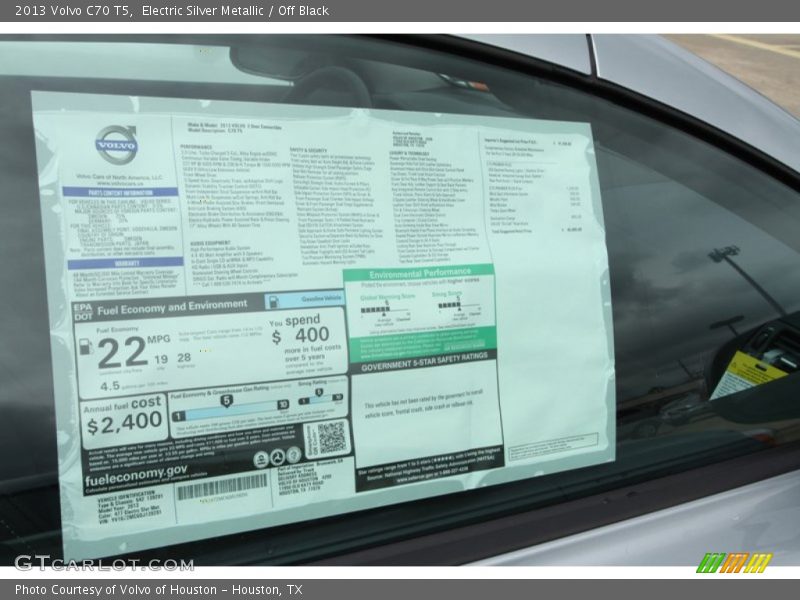Expand the Government 5-Star Safety Ratings banner
This screenshot has height=600, width=800.
click(x=423, y=364)
